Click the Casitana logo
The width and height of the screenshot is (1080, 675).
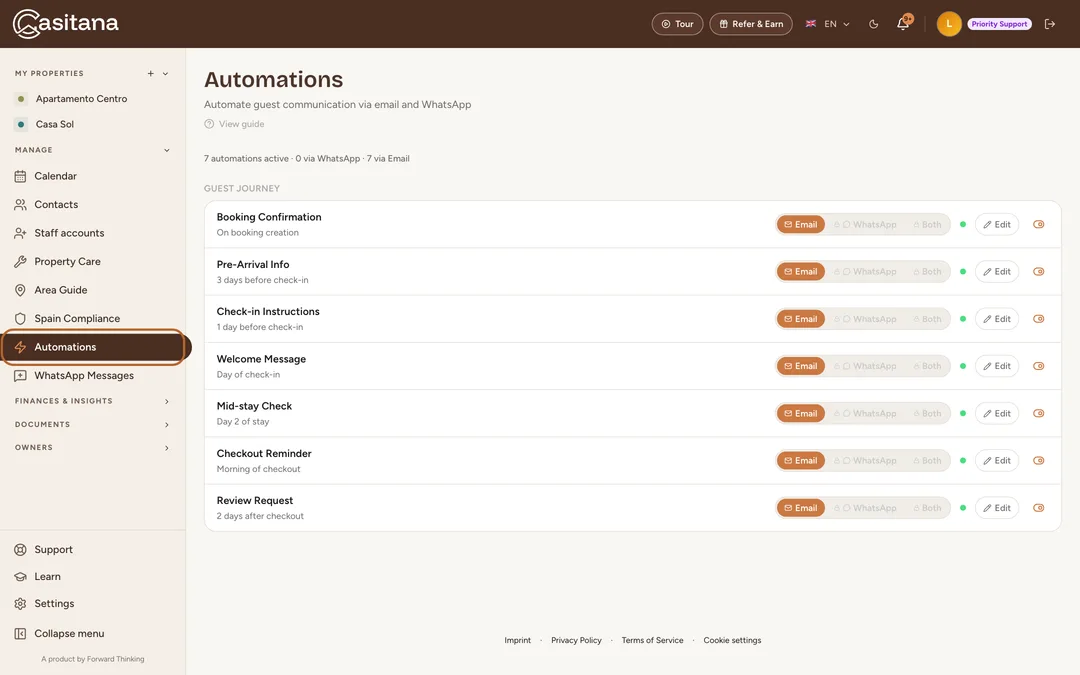click(x=65, y=23)
